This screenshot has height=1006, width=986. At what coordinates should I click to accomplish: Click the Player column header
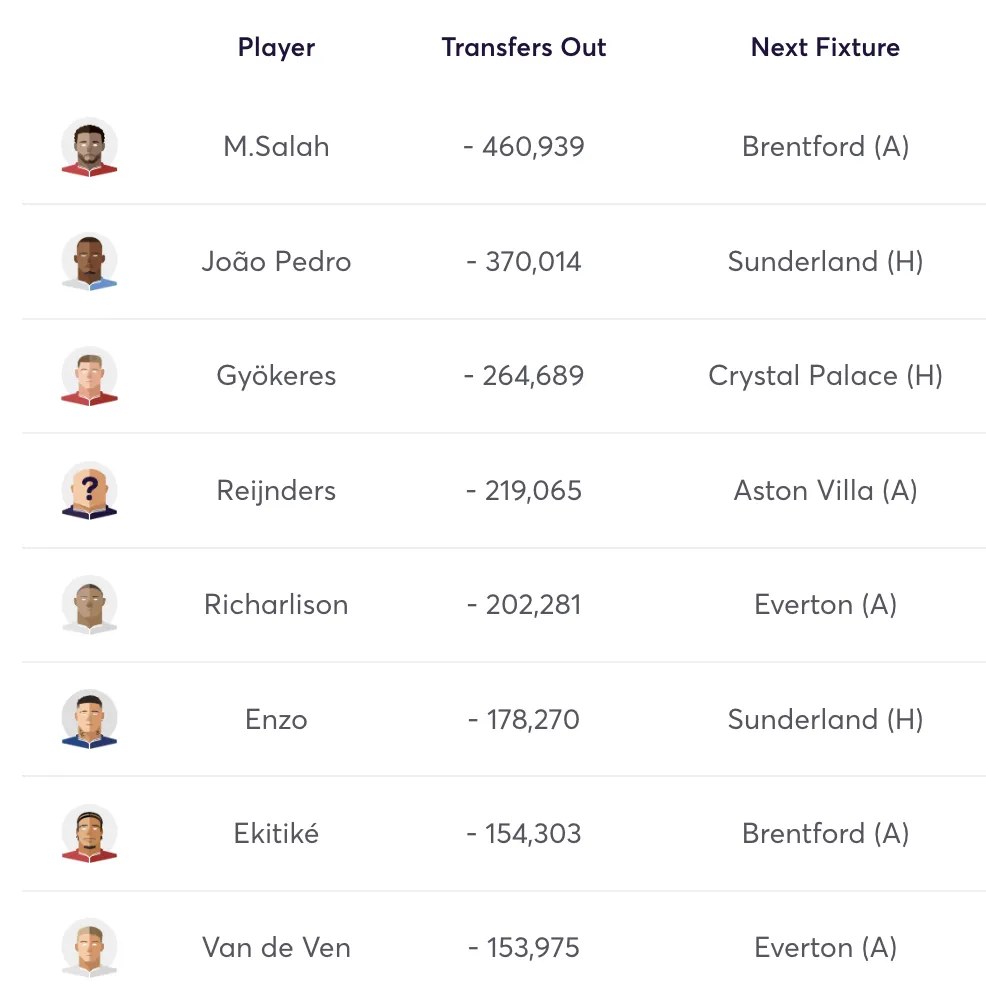pyautogui.click(x=276, y=47)
